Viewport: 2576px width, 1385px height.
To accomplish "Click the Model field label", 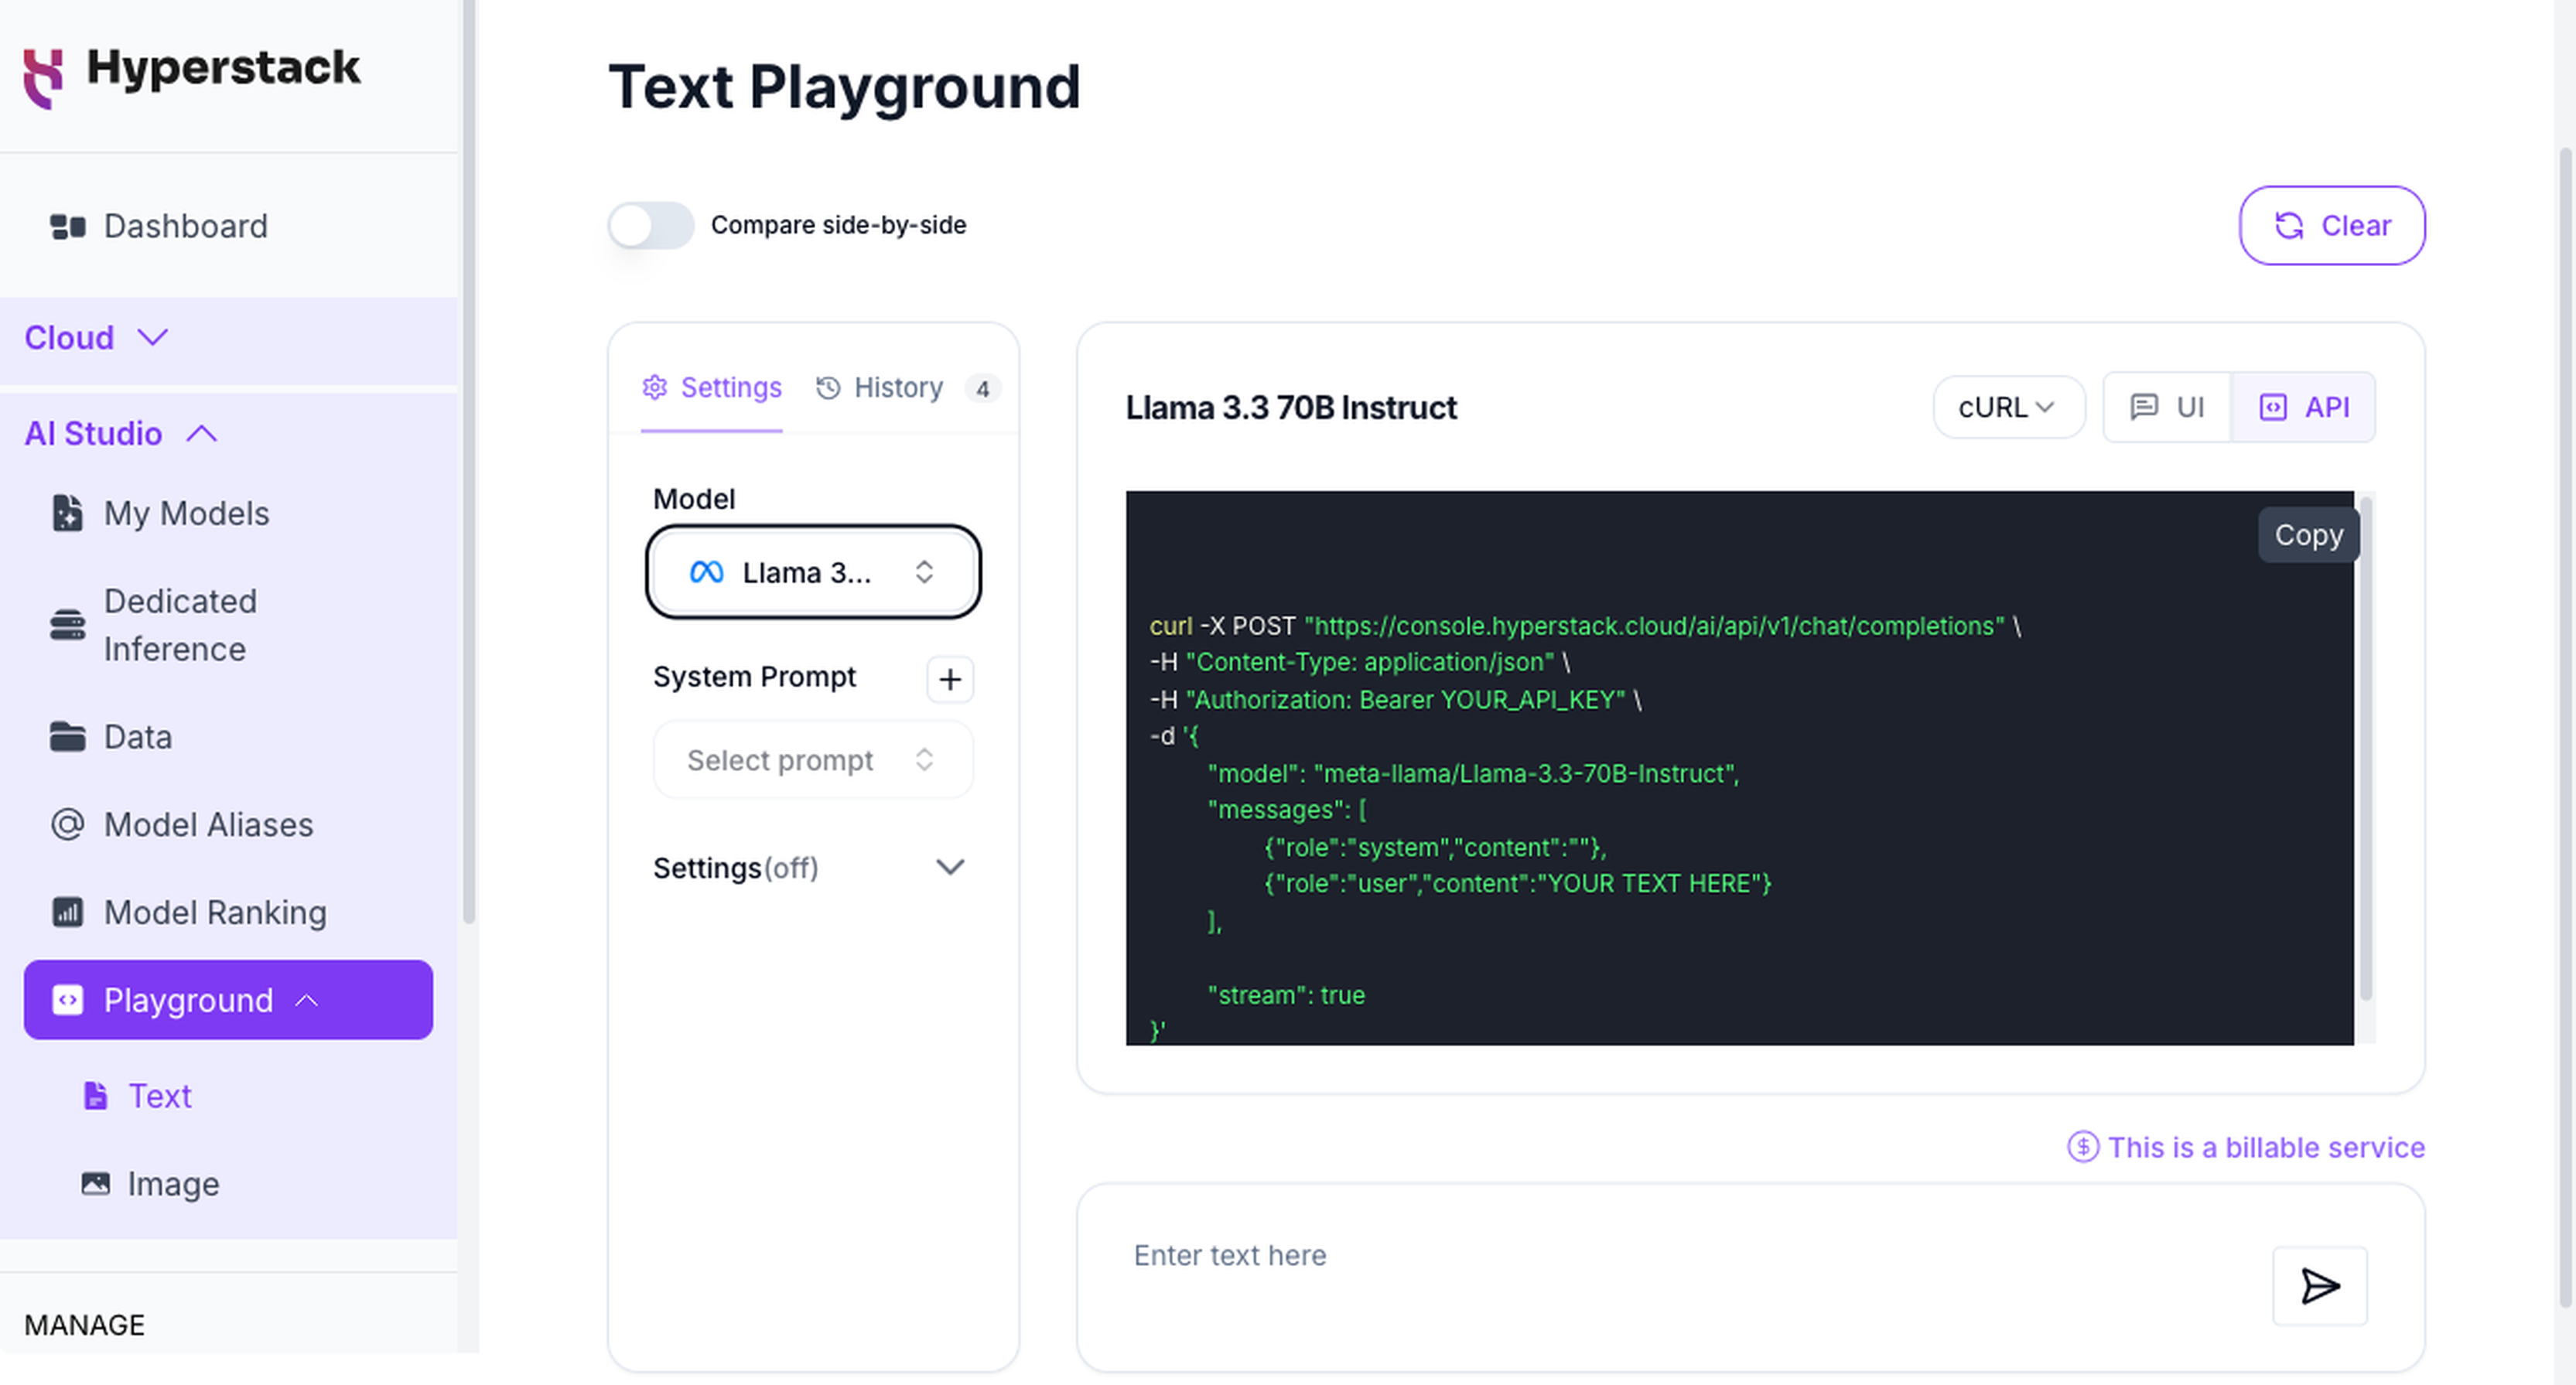I will (x=694, y=499).
